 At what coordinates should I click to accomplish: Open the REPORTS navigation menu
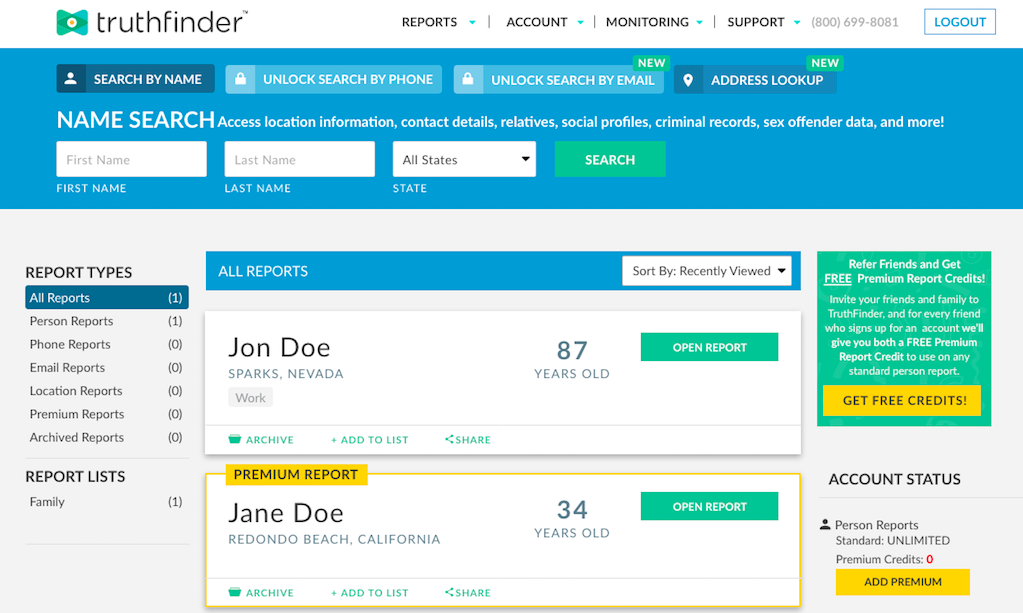pos(429,22)
